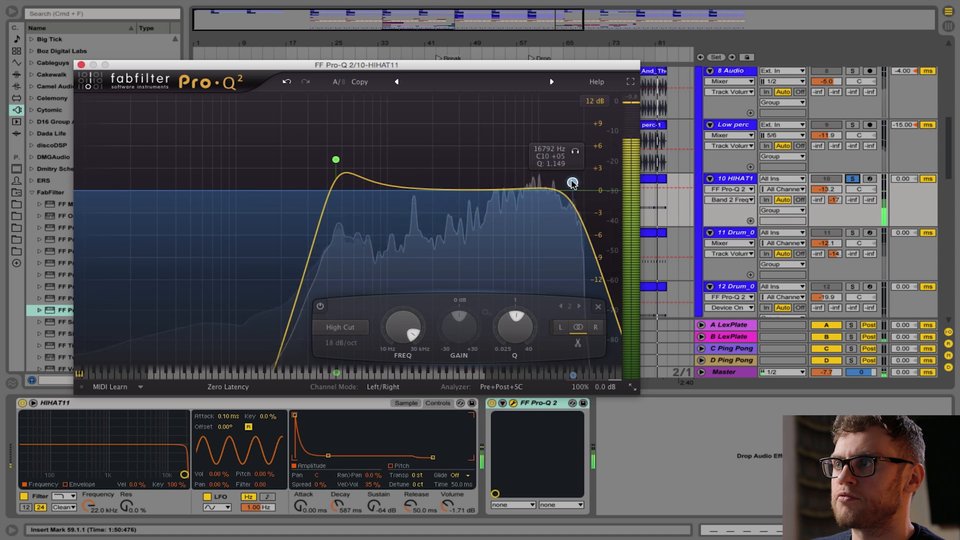Screen dimensions: 960x540
Task: Toggle Pro-Q 2 full screen mode
Action: 630,81
